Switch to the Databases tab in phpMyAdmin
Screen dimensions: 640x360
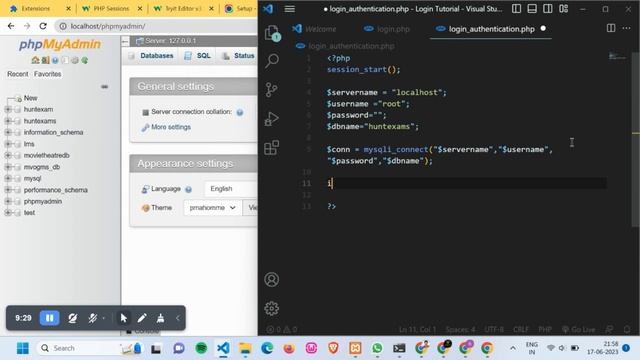click(x=151, y=56)
